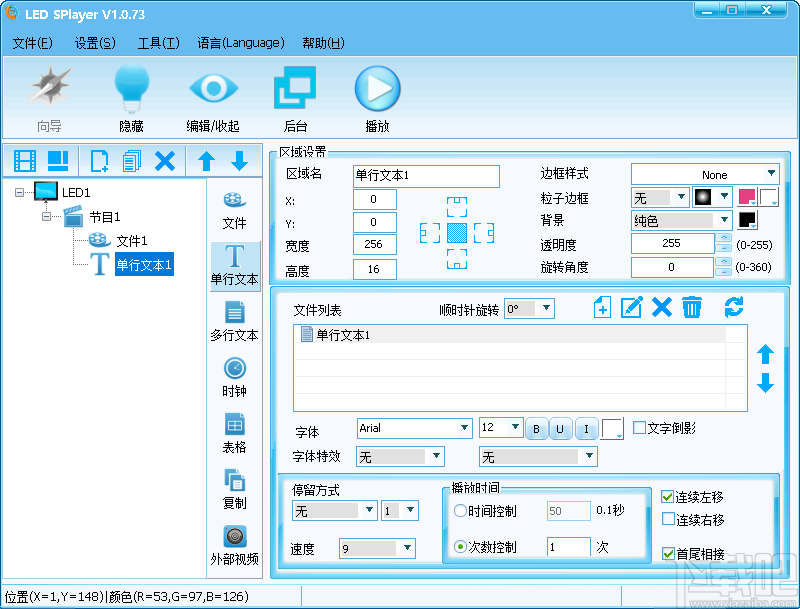Open the 边框样式 dropdown showing None
This screenshot has width=800, height=609.
tap(705, 172)
